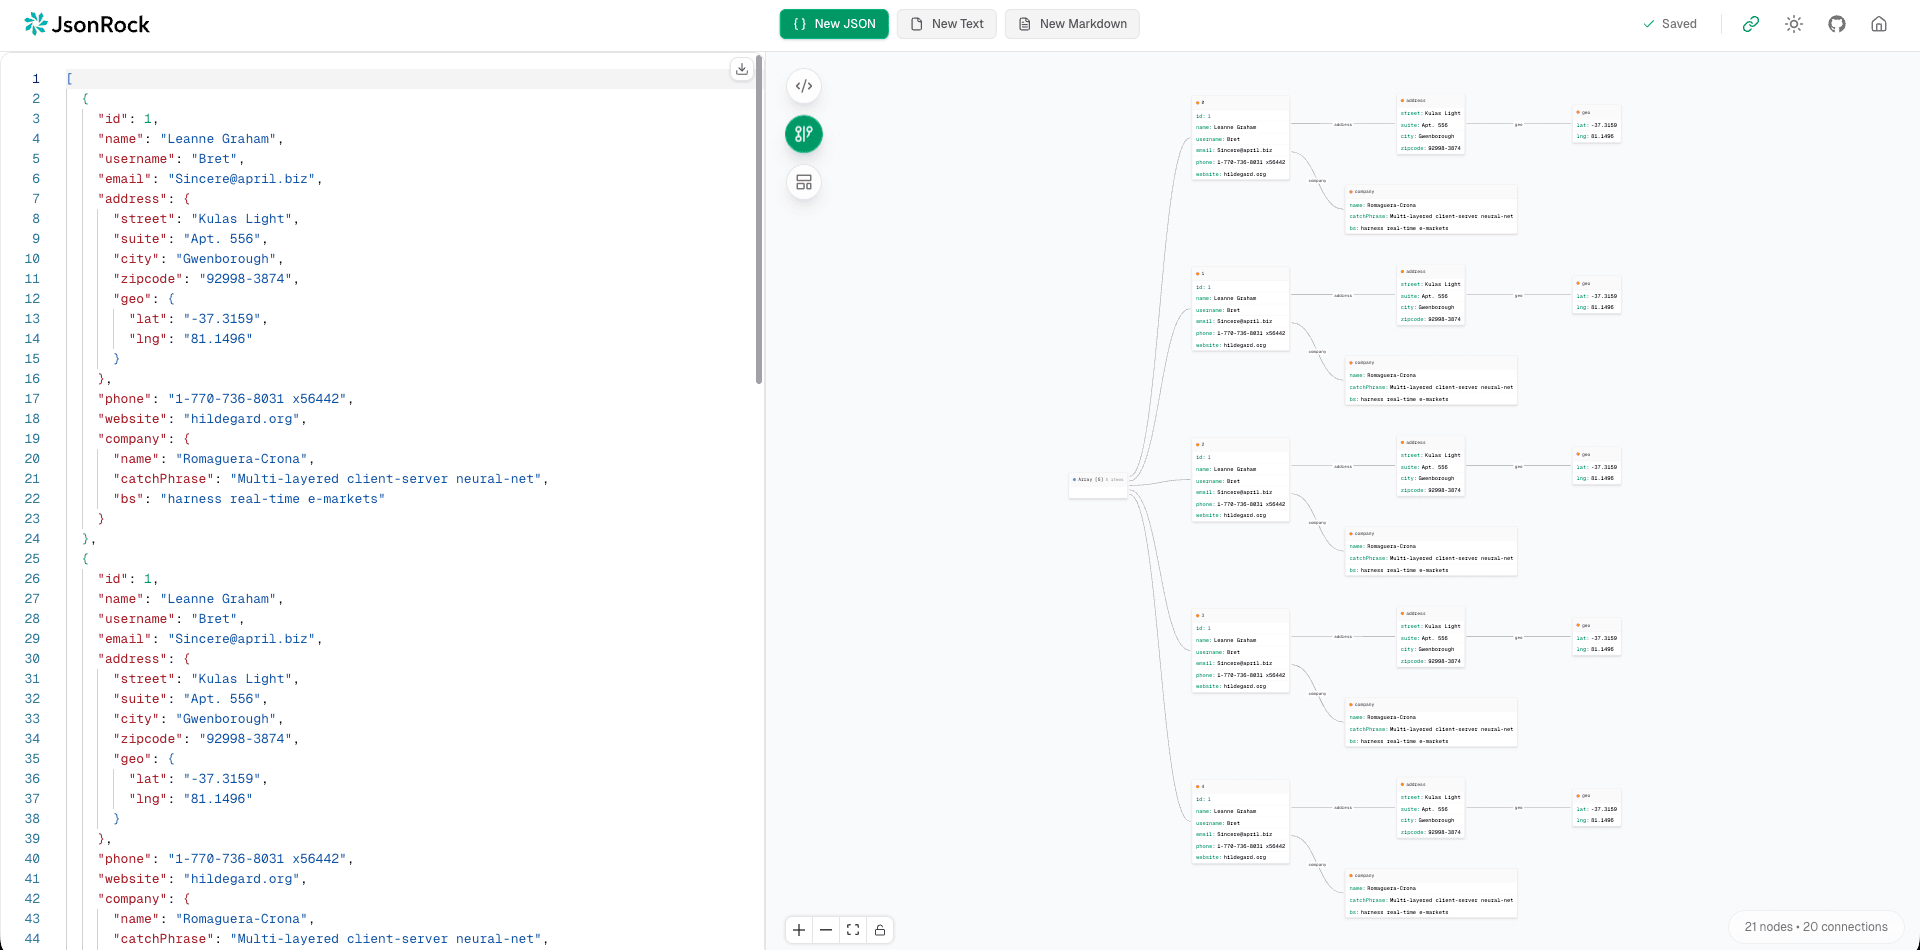Zoom out of the graph canvas
The height and width of the screenshot is (950, 1920).
coord(826,930)
